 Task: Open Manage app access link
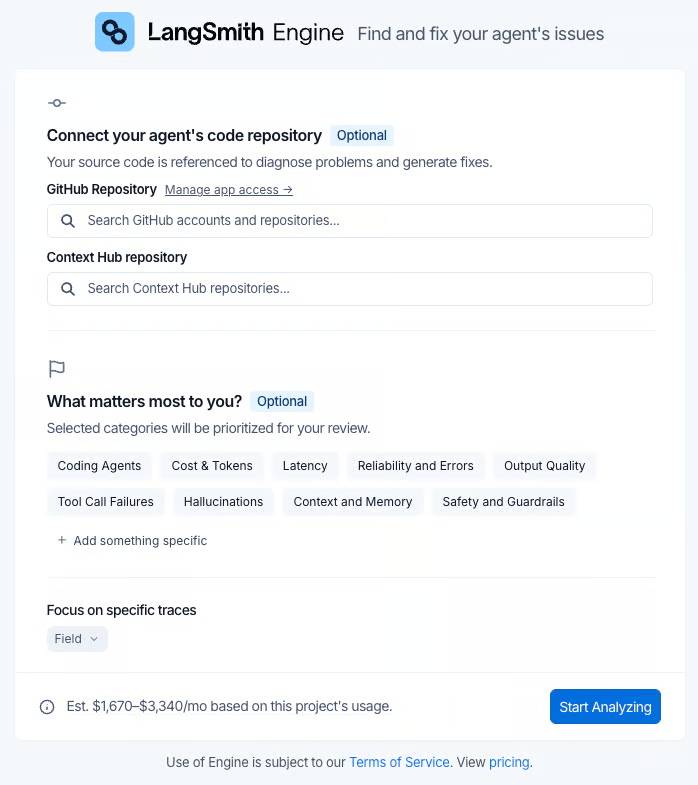click(x=229, y=190)
